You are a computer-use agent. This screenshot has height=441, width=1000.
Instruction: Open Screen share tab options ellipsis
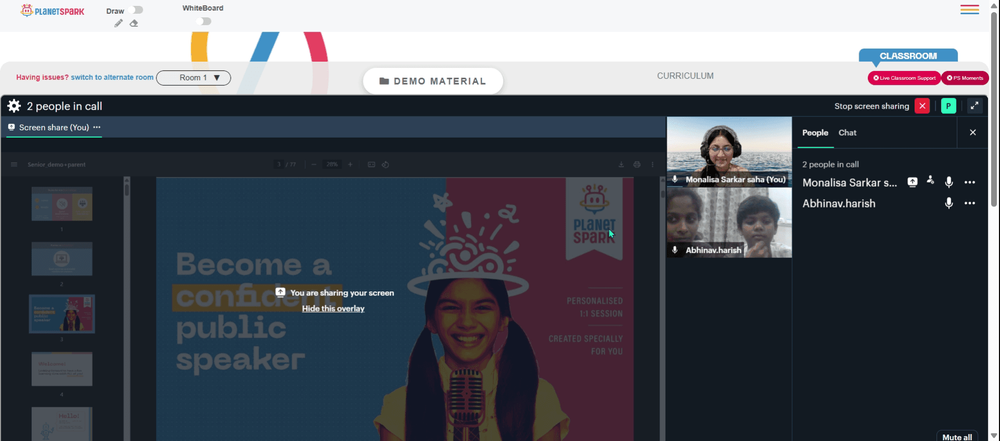point(96,127)
